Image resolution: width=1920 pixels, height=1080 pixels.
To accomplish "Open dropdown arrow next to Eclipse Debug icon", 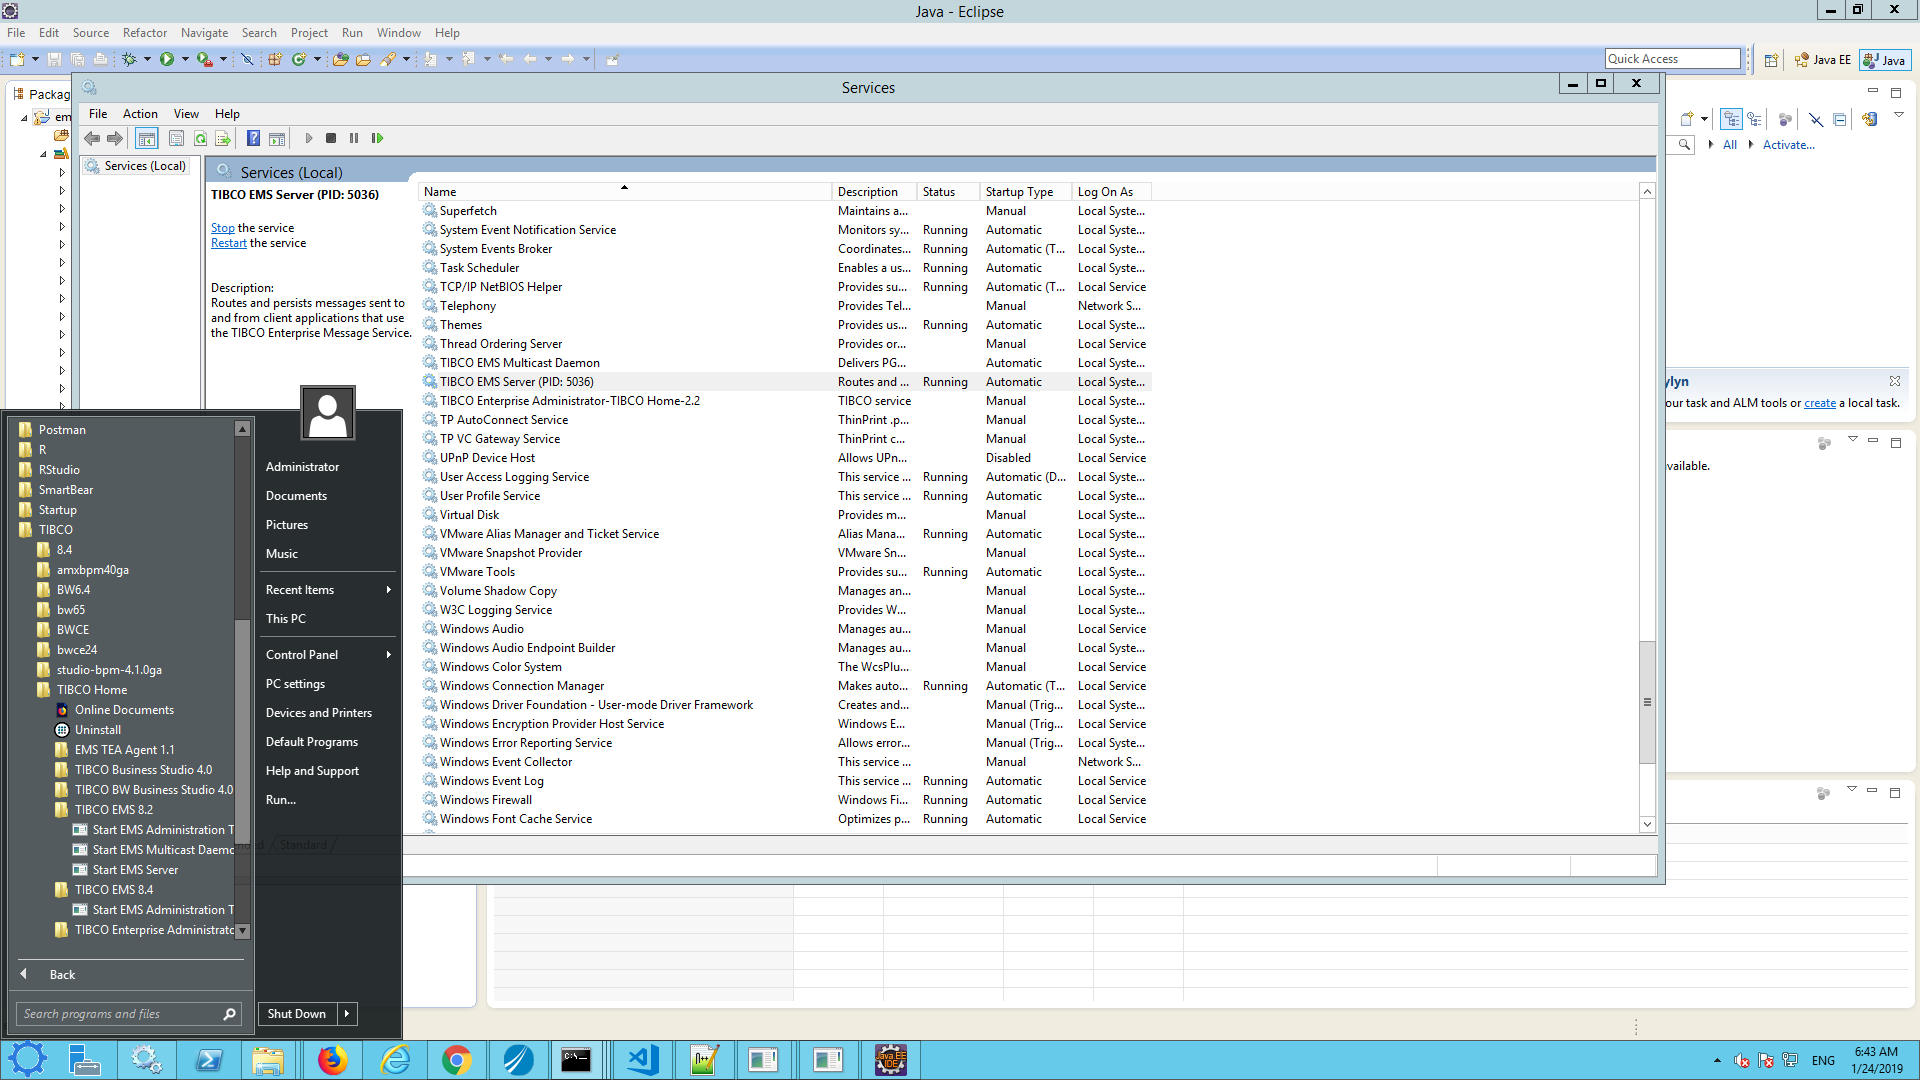I will coord(147,60).
